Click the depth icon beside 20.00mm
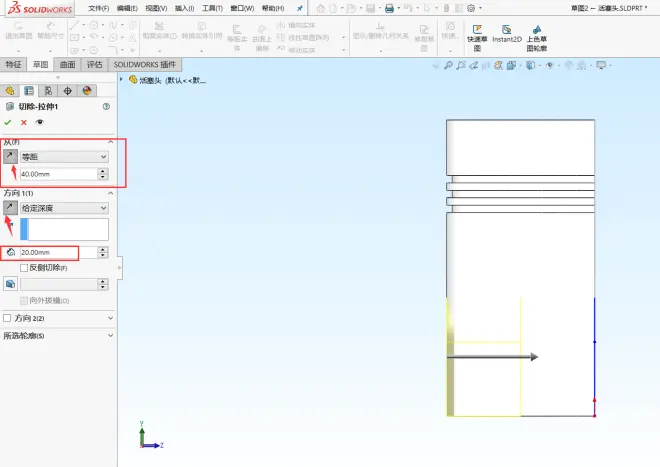 11,252
